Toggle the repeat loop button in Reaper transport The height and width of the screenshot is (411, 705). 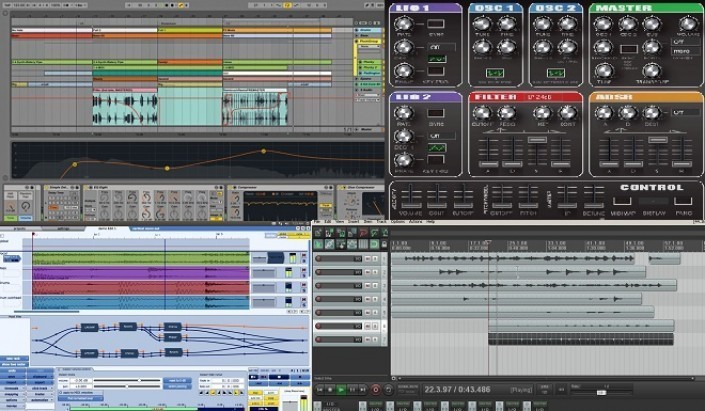coord(388,390)
